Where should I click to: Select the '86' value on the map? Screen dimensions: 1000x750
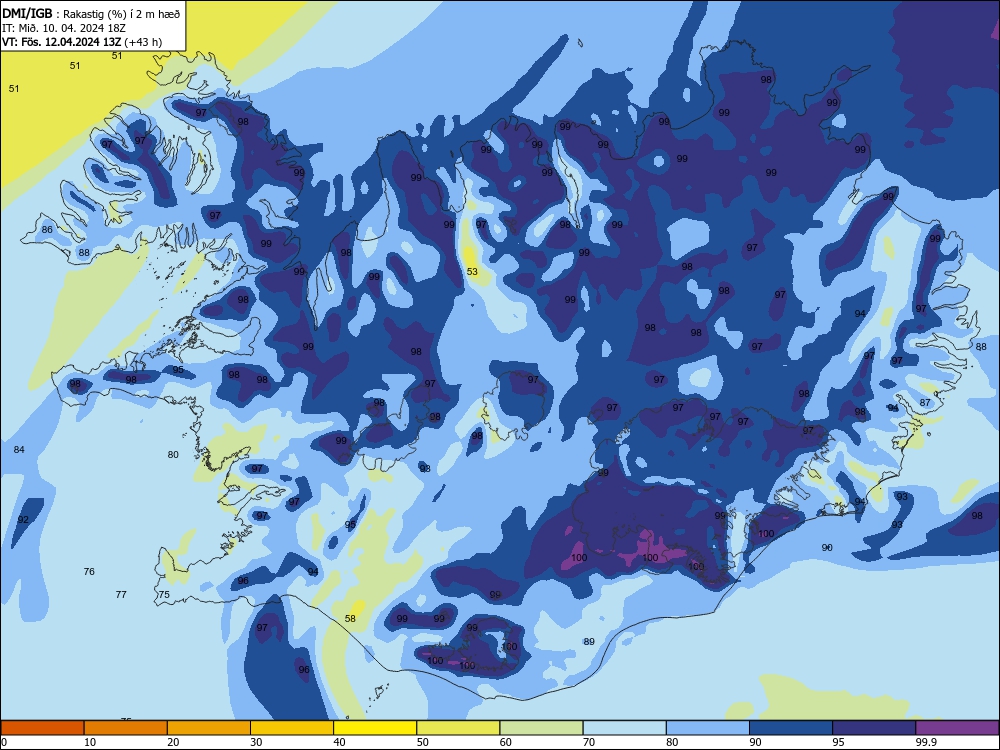47,230
